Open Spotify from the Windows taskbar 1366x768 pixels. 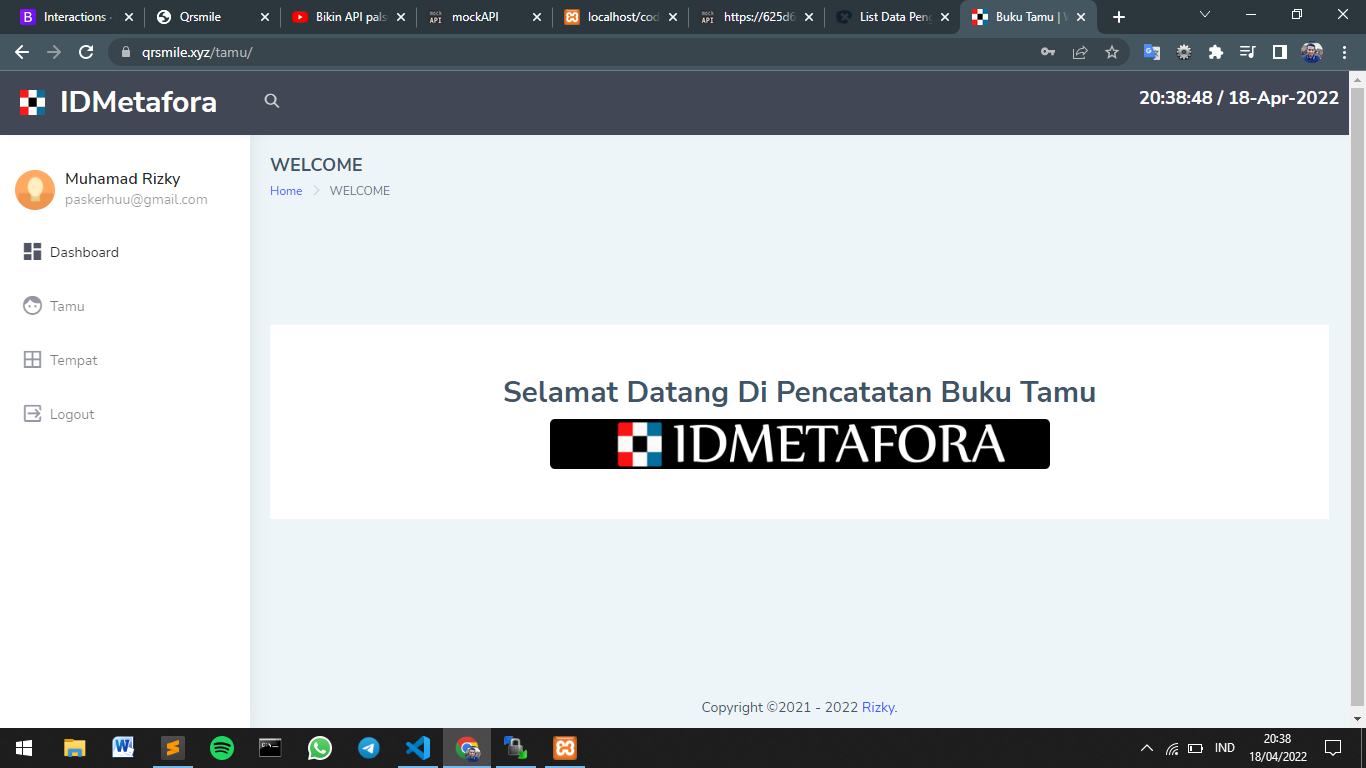pyautogui.click(x=222, y=748)
